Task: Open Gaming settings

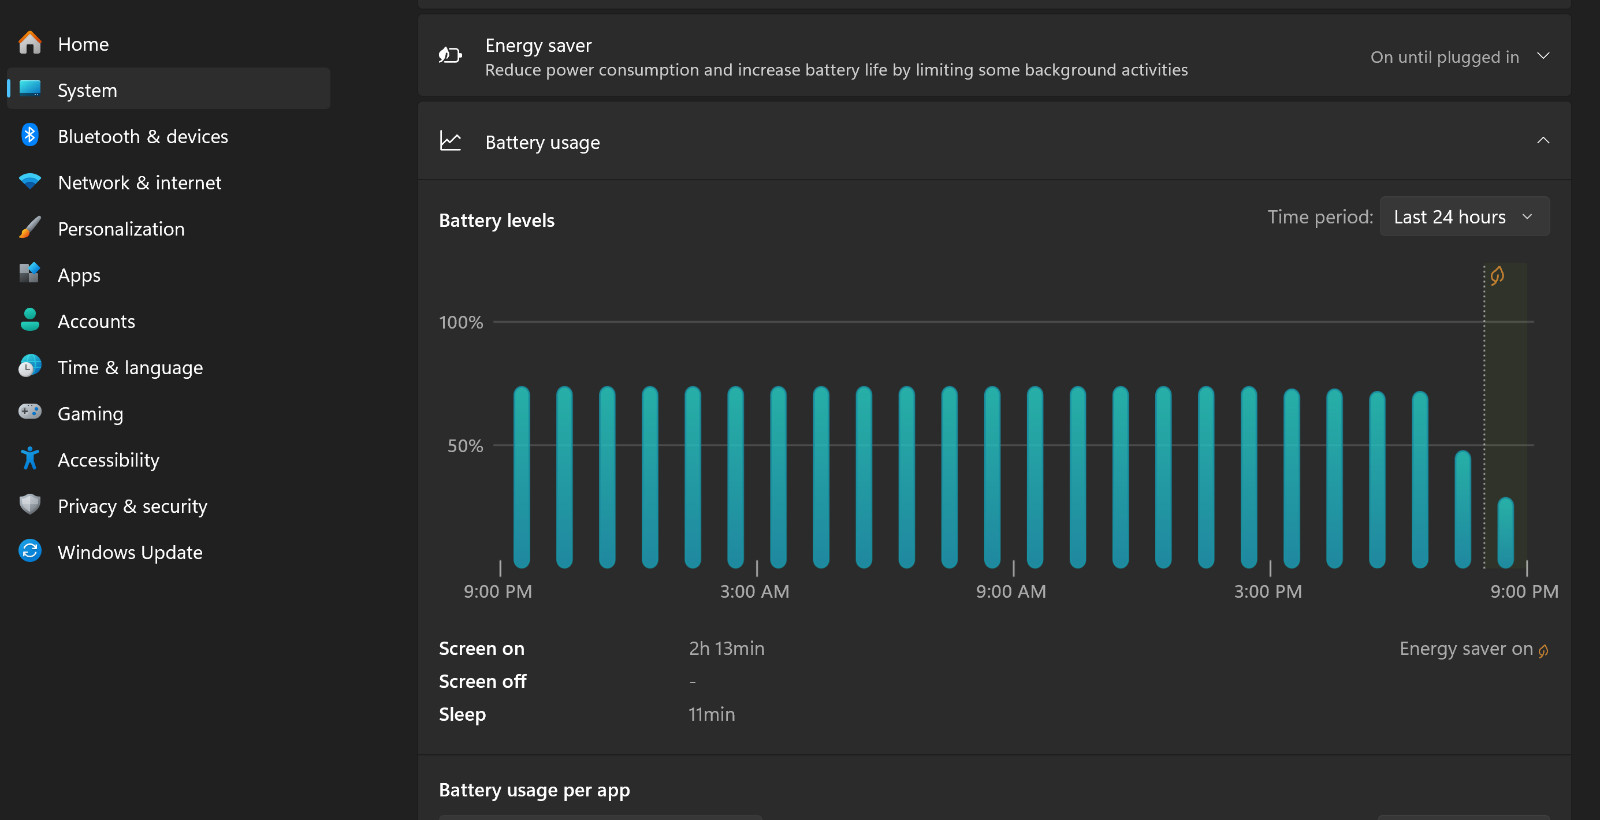Action: [168, 413]
